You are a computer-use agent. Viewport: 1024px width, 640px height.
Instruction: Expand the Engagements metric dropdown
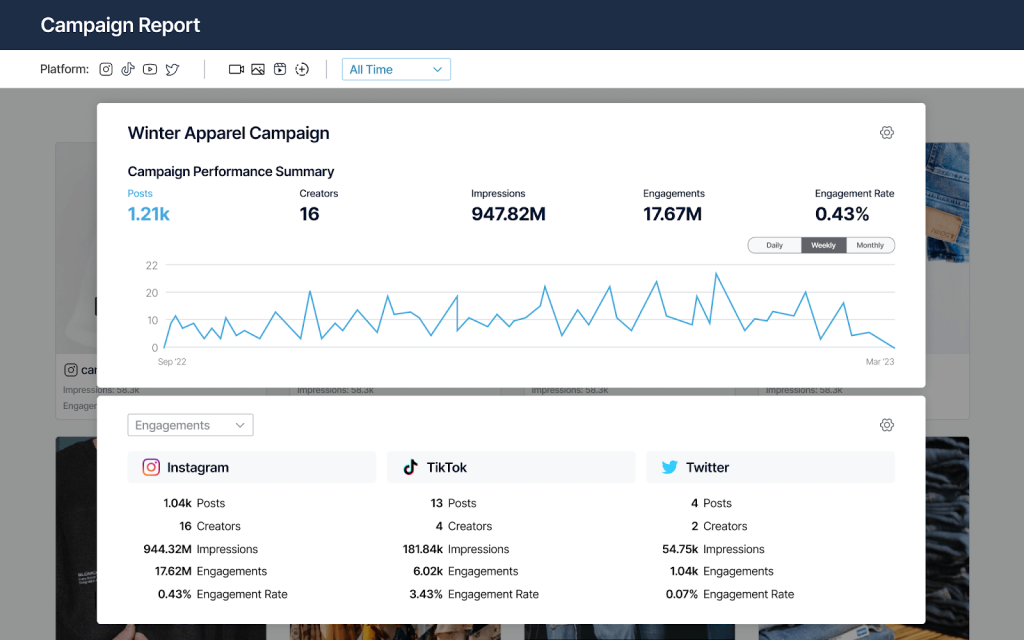[x=190, y=425]
